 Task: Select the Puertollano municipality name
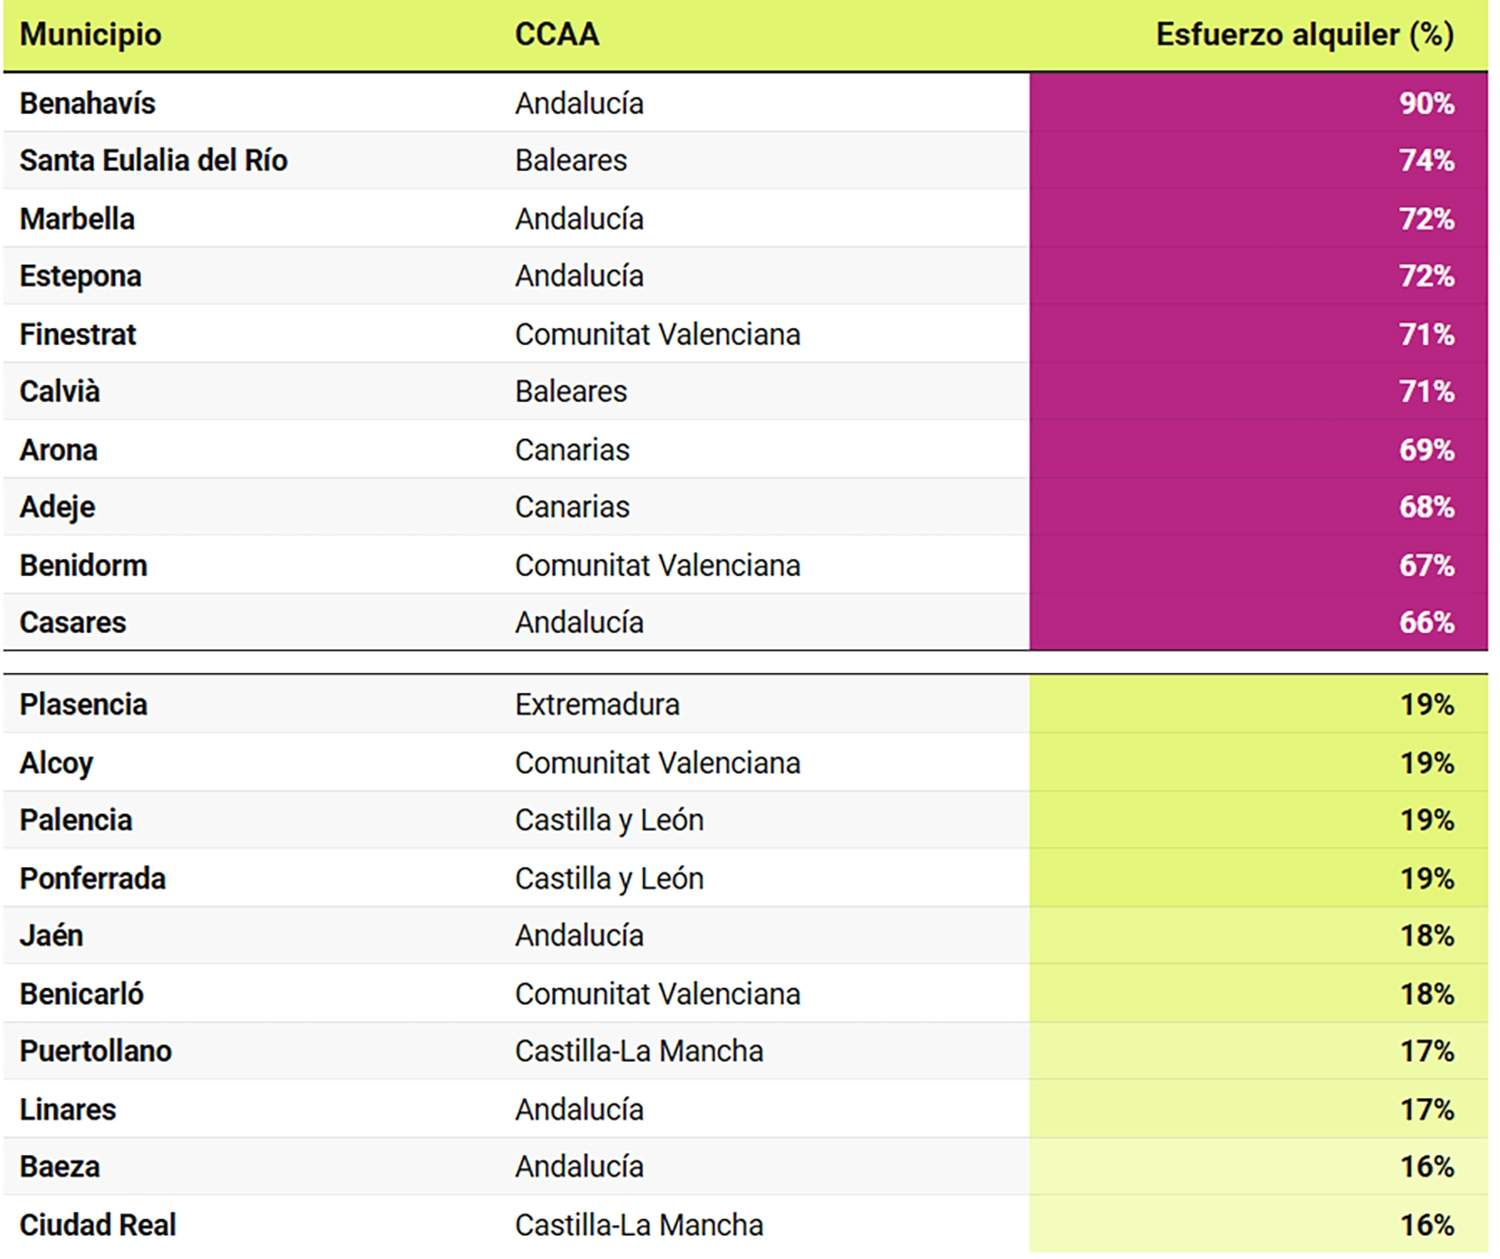96,1051
